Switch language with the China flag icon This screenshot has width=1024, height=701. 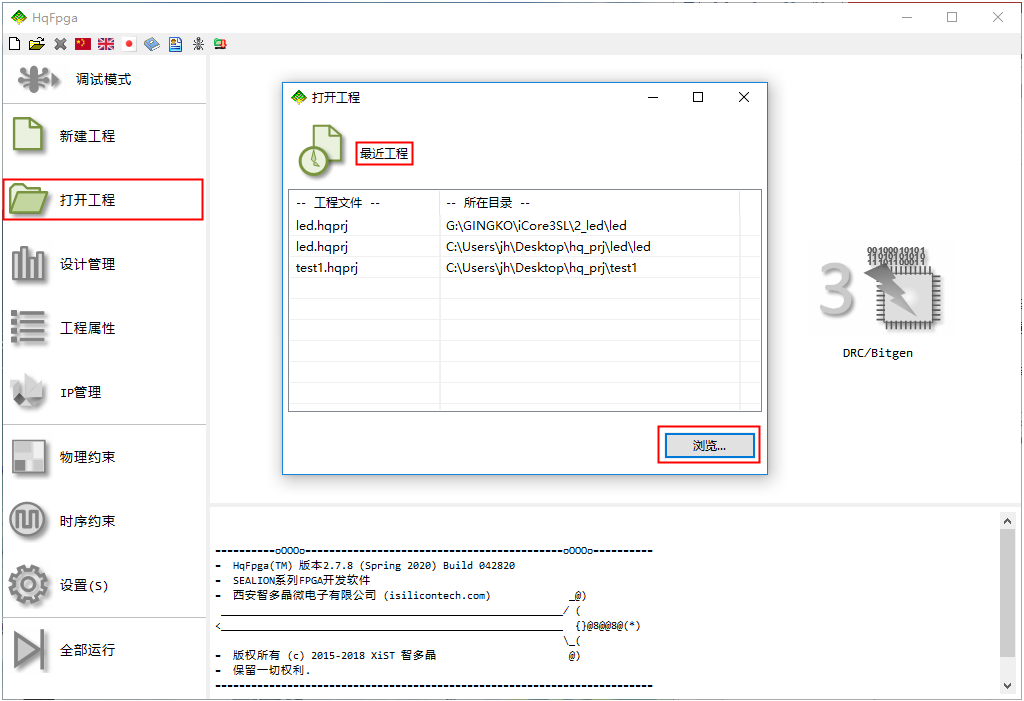(x=83, y=44)
